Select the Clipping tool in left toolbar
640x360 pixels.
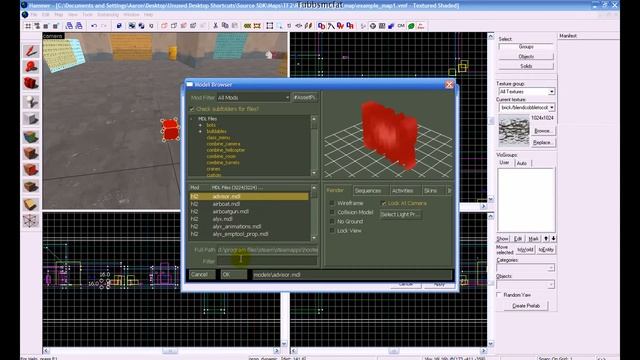[31, 204]
